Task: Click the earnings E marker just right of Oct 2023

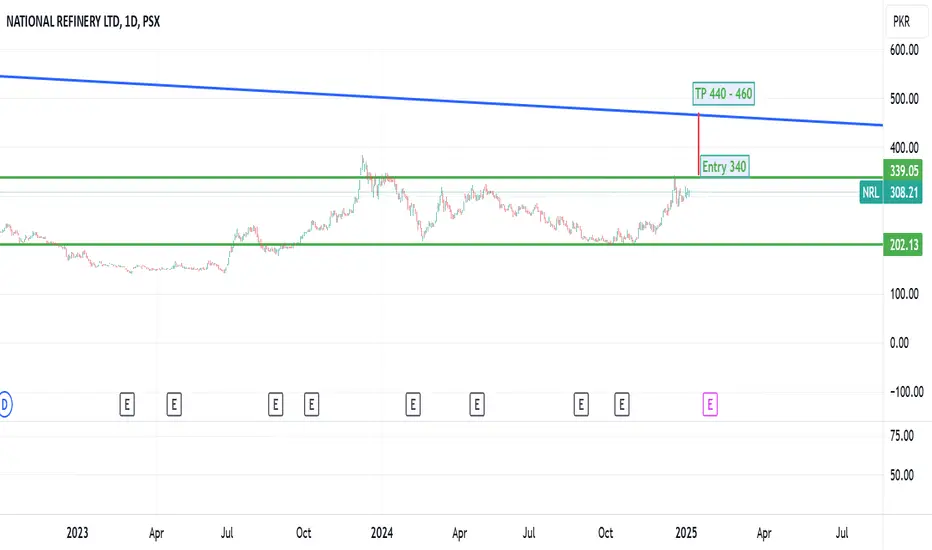Action: click(311, 405)
